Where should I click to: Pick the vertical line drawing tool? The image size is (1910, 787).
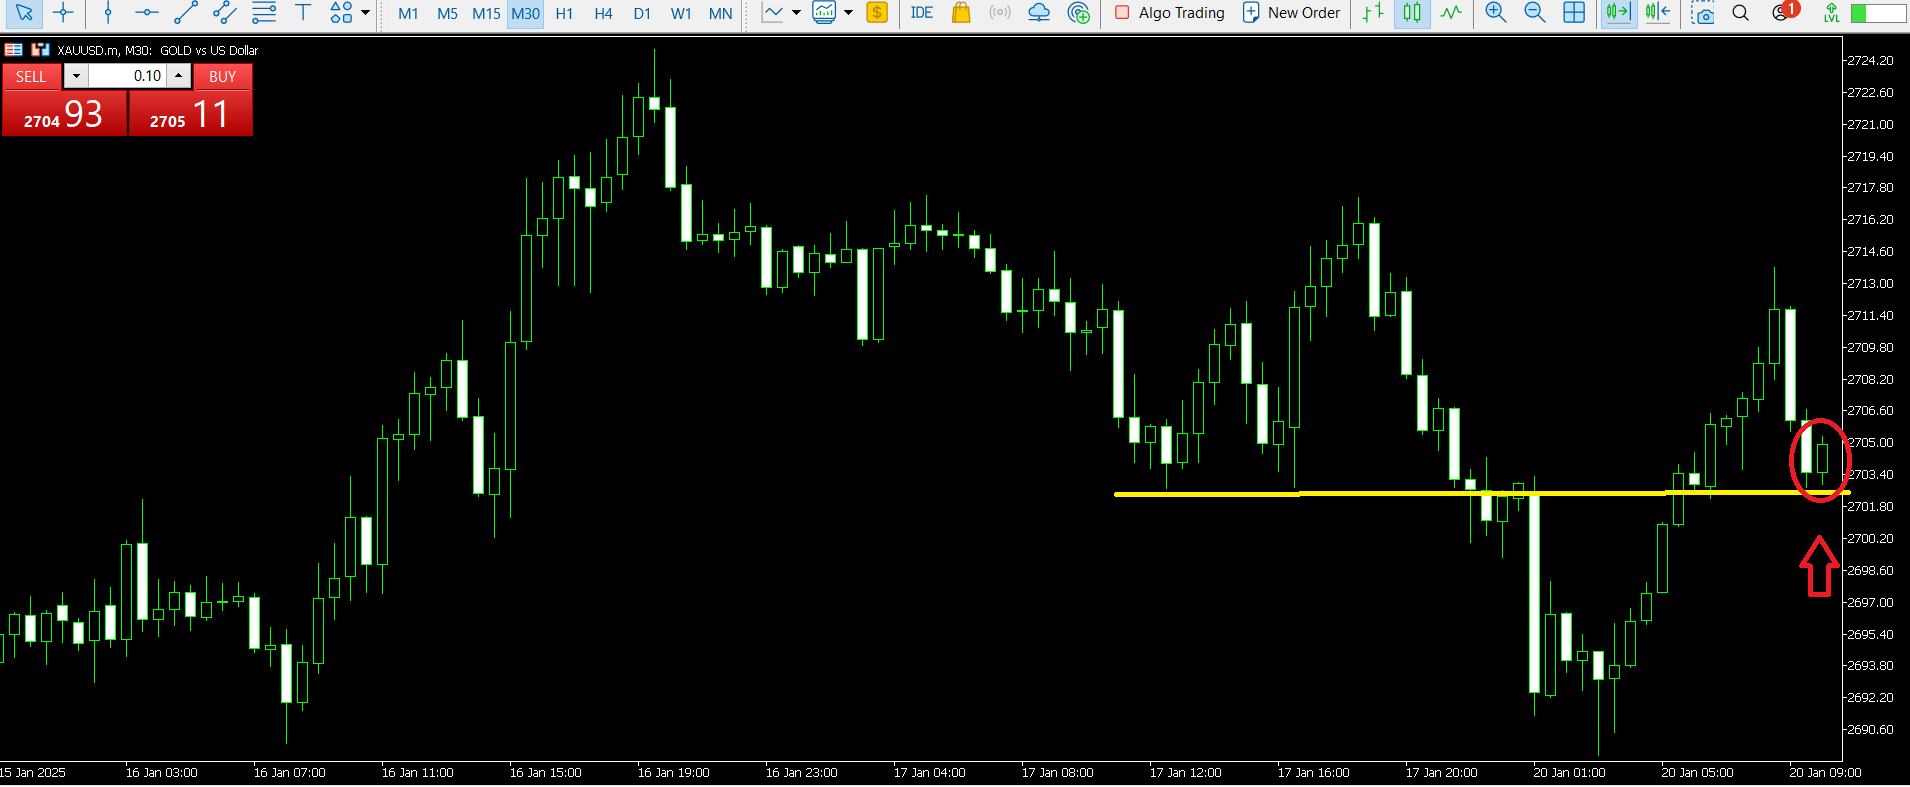[x=108, y=13]
